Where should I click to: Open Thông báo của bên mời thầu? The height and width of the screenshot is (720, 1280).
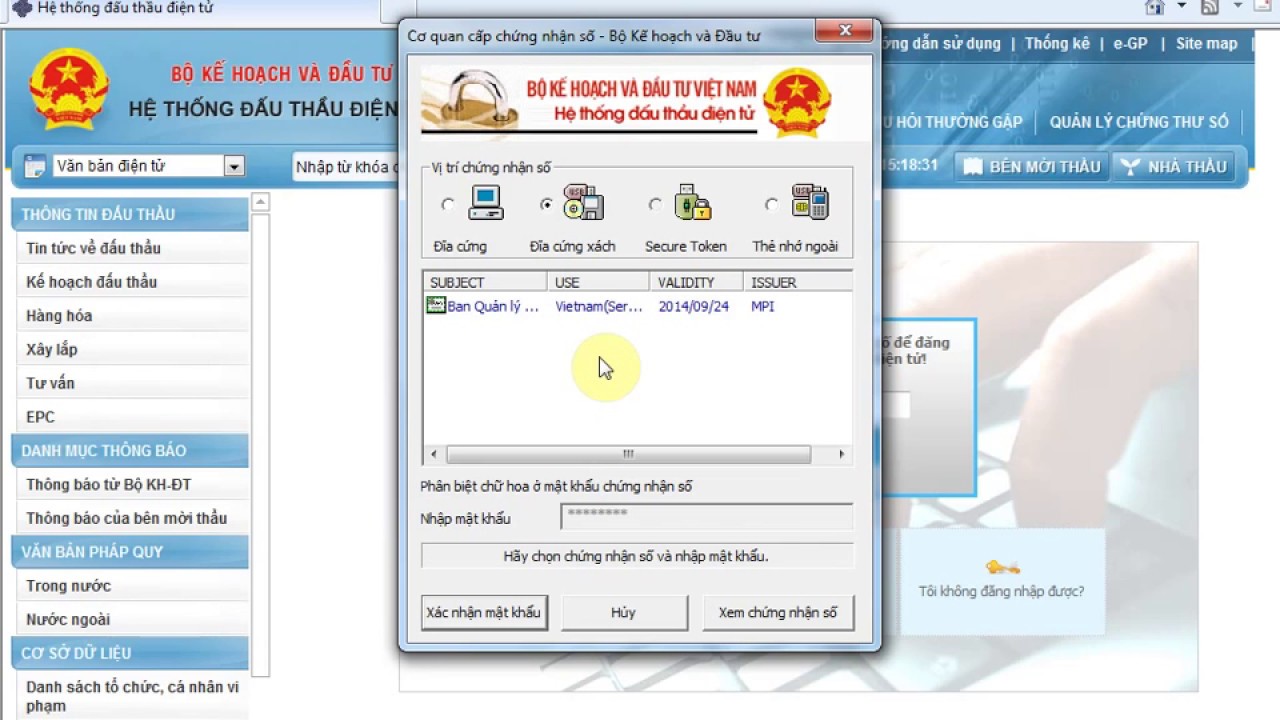(x=126, y=518)
